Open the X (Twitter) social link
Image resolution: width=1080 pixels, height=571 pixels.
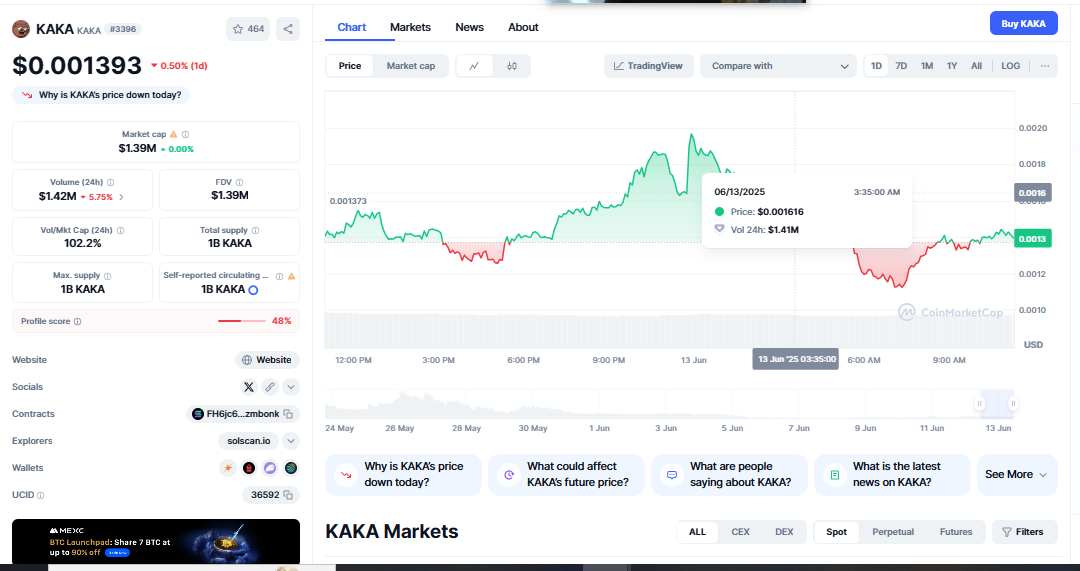click(249, 387)
